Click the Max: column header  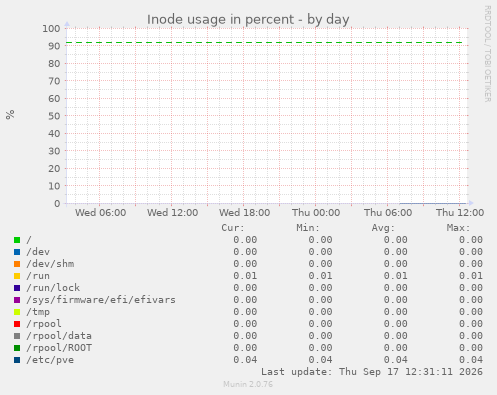458,228
